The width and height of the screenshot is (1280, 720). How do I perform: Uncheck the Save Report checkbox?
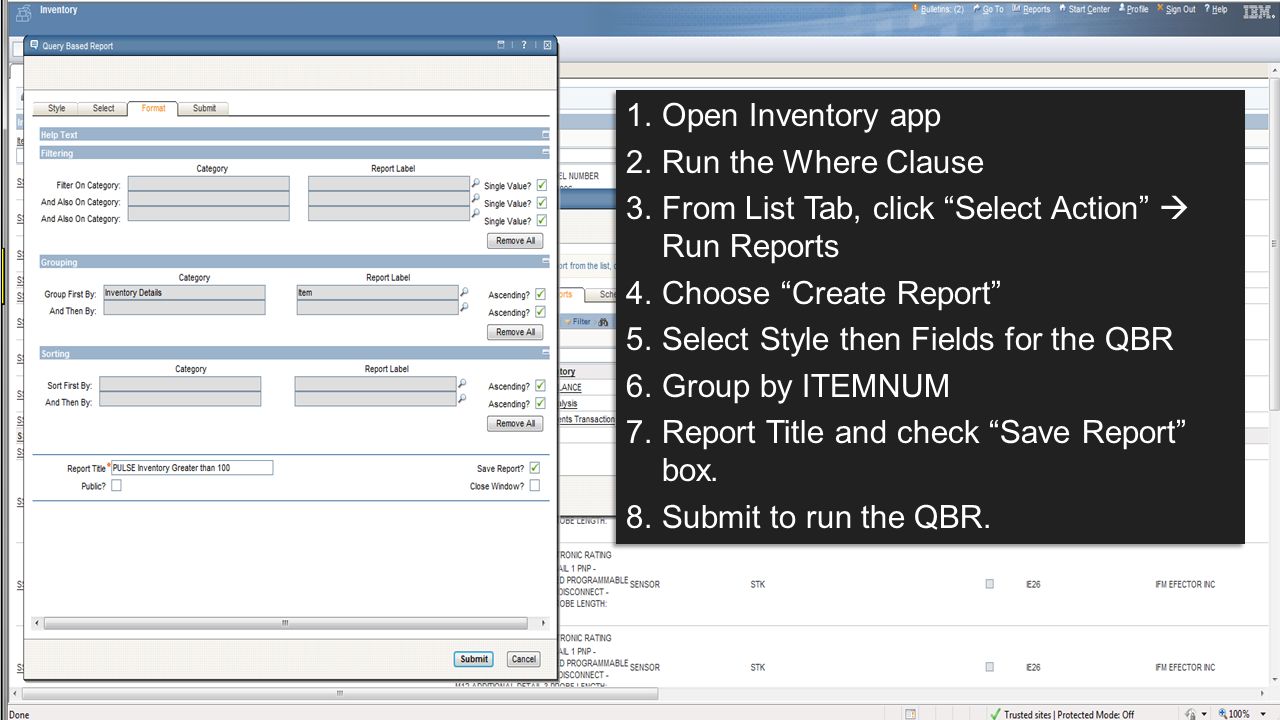535,467
